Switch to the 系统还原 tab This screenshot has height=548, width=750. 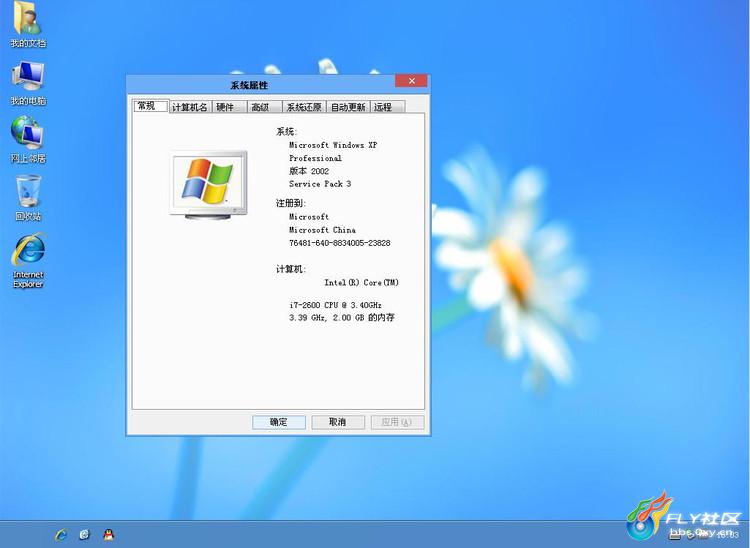(304, 107)
